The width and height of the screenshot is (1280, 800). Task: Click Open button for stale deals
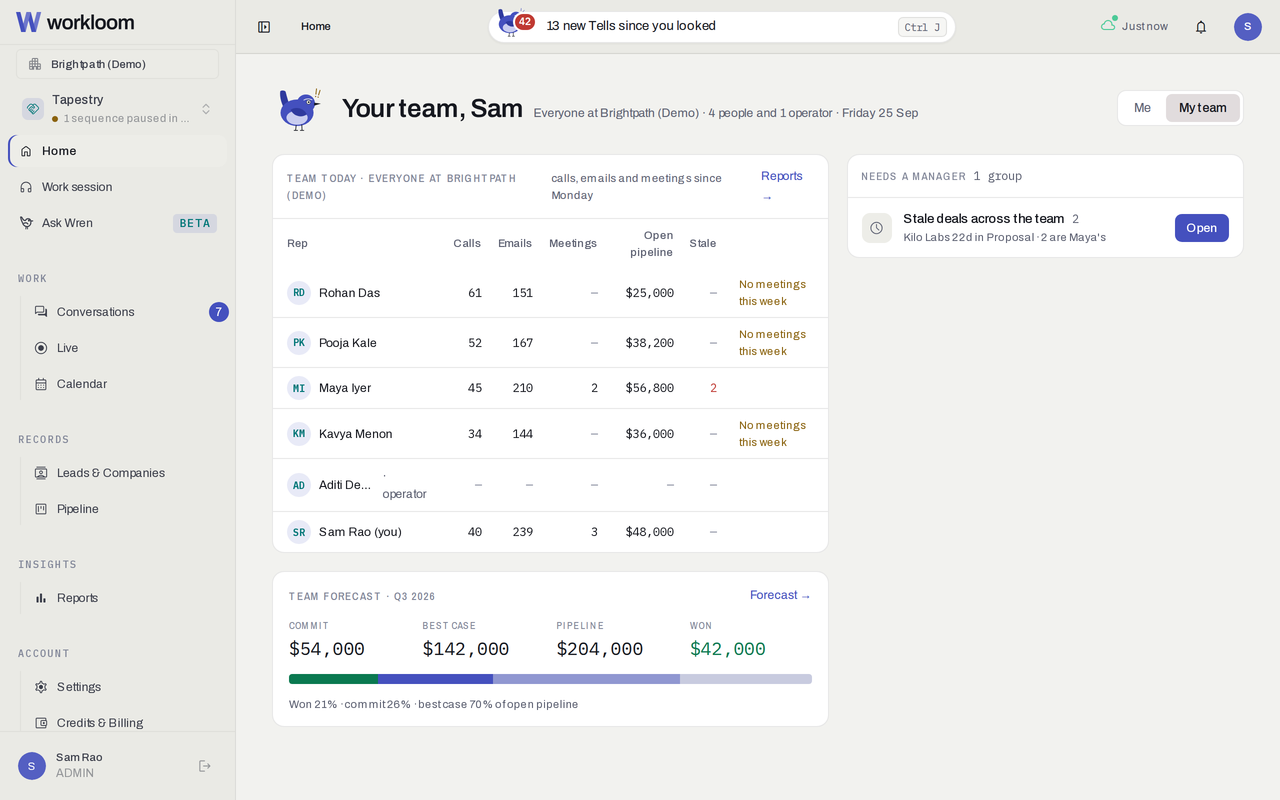pos(1201,228)
